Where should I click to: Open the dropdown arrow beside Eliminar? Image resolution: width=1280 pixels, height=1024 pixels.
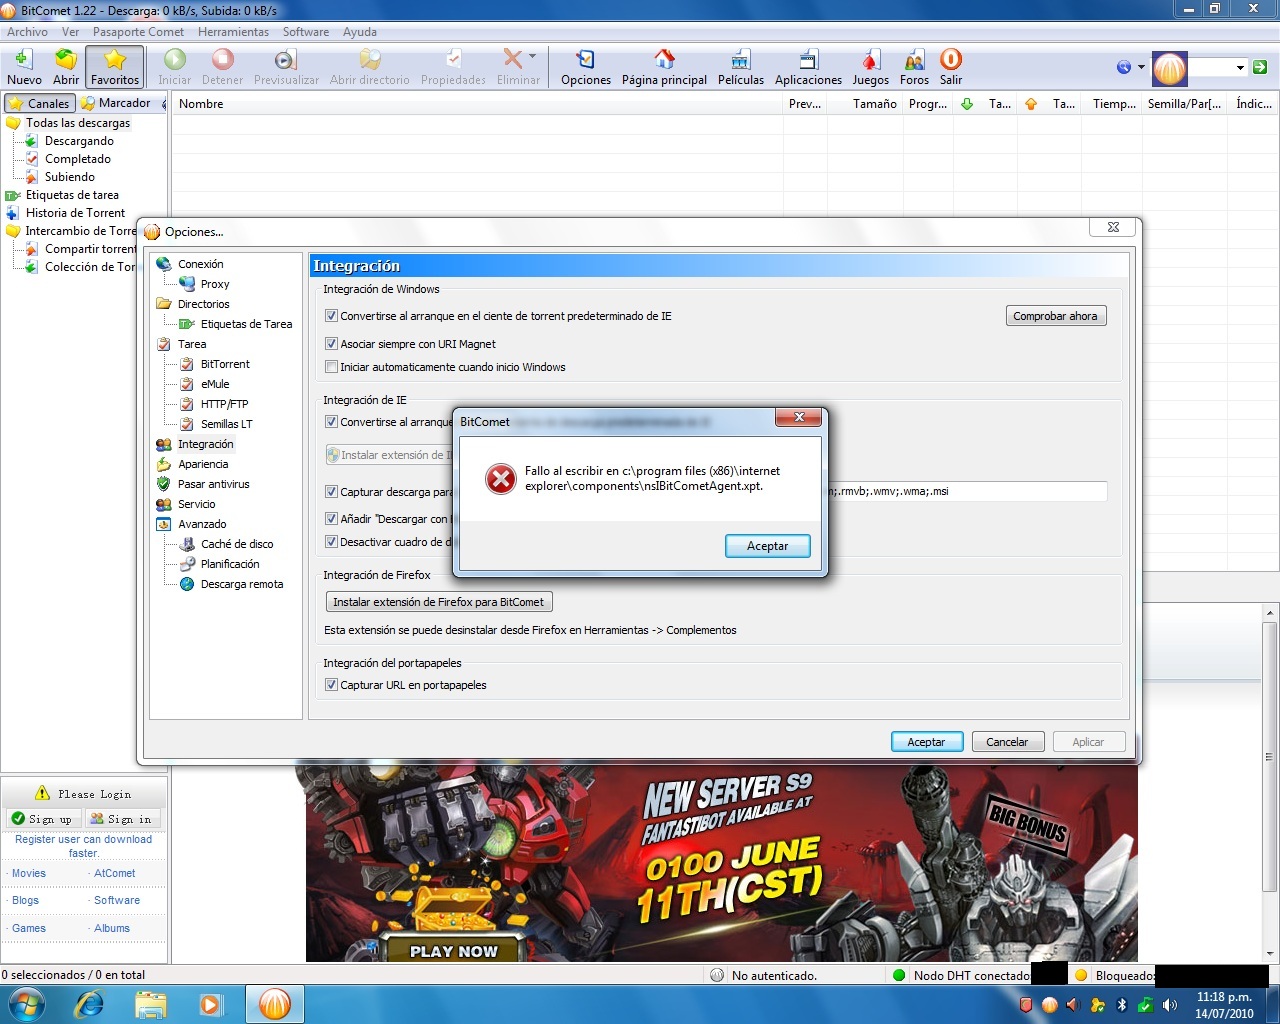[532, 57]
